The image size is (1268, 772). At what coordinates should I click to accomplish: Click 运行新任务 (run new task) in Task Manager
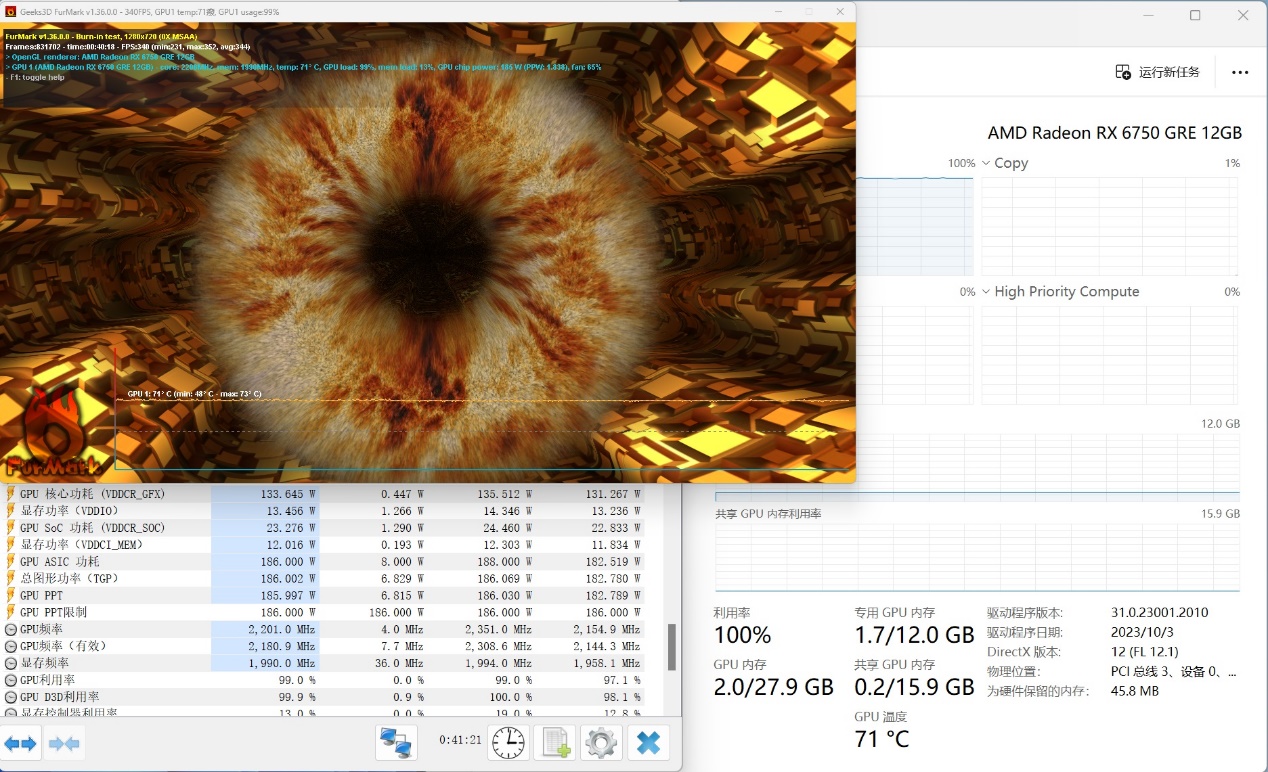pyautogui.click(x=1157, y=72)
